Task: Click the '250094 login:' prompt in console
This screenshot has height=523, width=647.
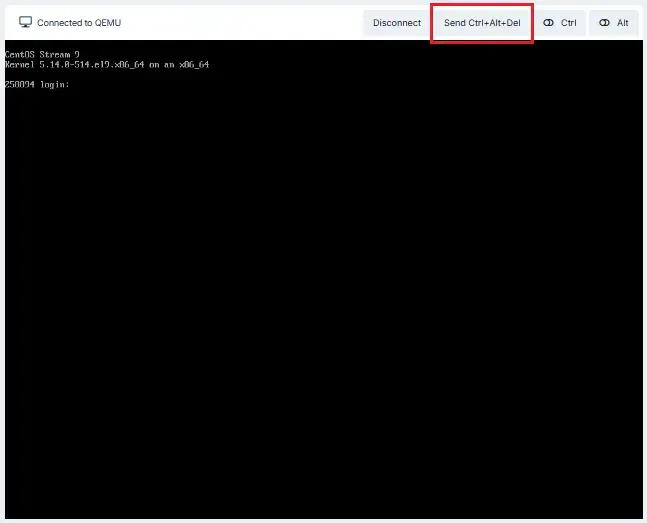Action: (37, 85)
